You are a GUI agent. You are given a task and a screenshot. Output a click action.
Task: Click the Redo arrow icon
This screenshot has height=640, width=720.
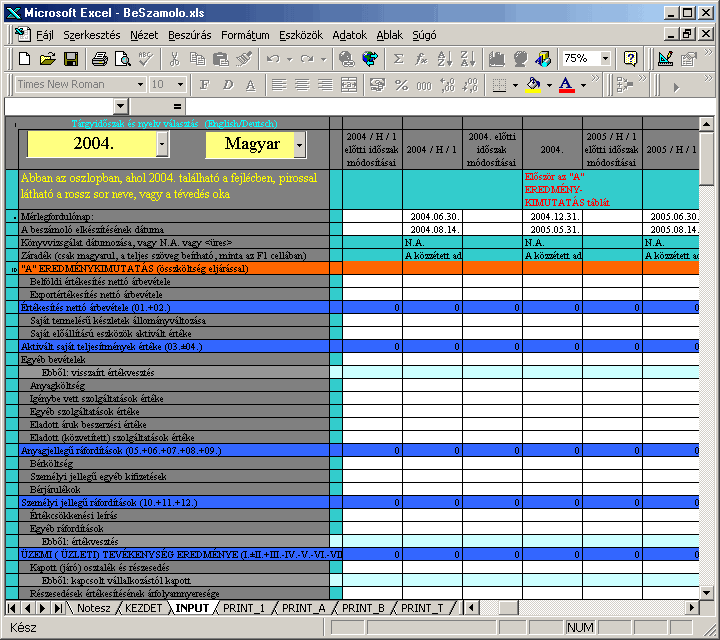[307, 59]
